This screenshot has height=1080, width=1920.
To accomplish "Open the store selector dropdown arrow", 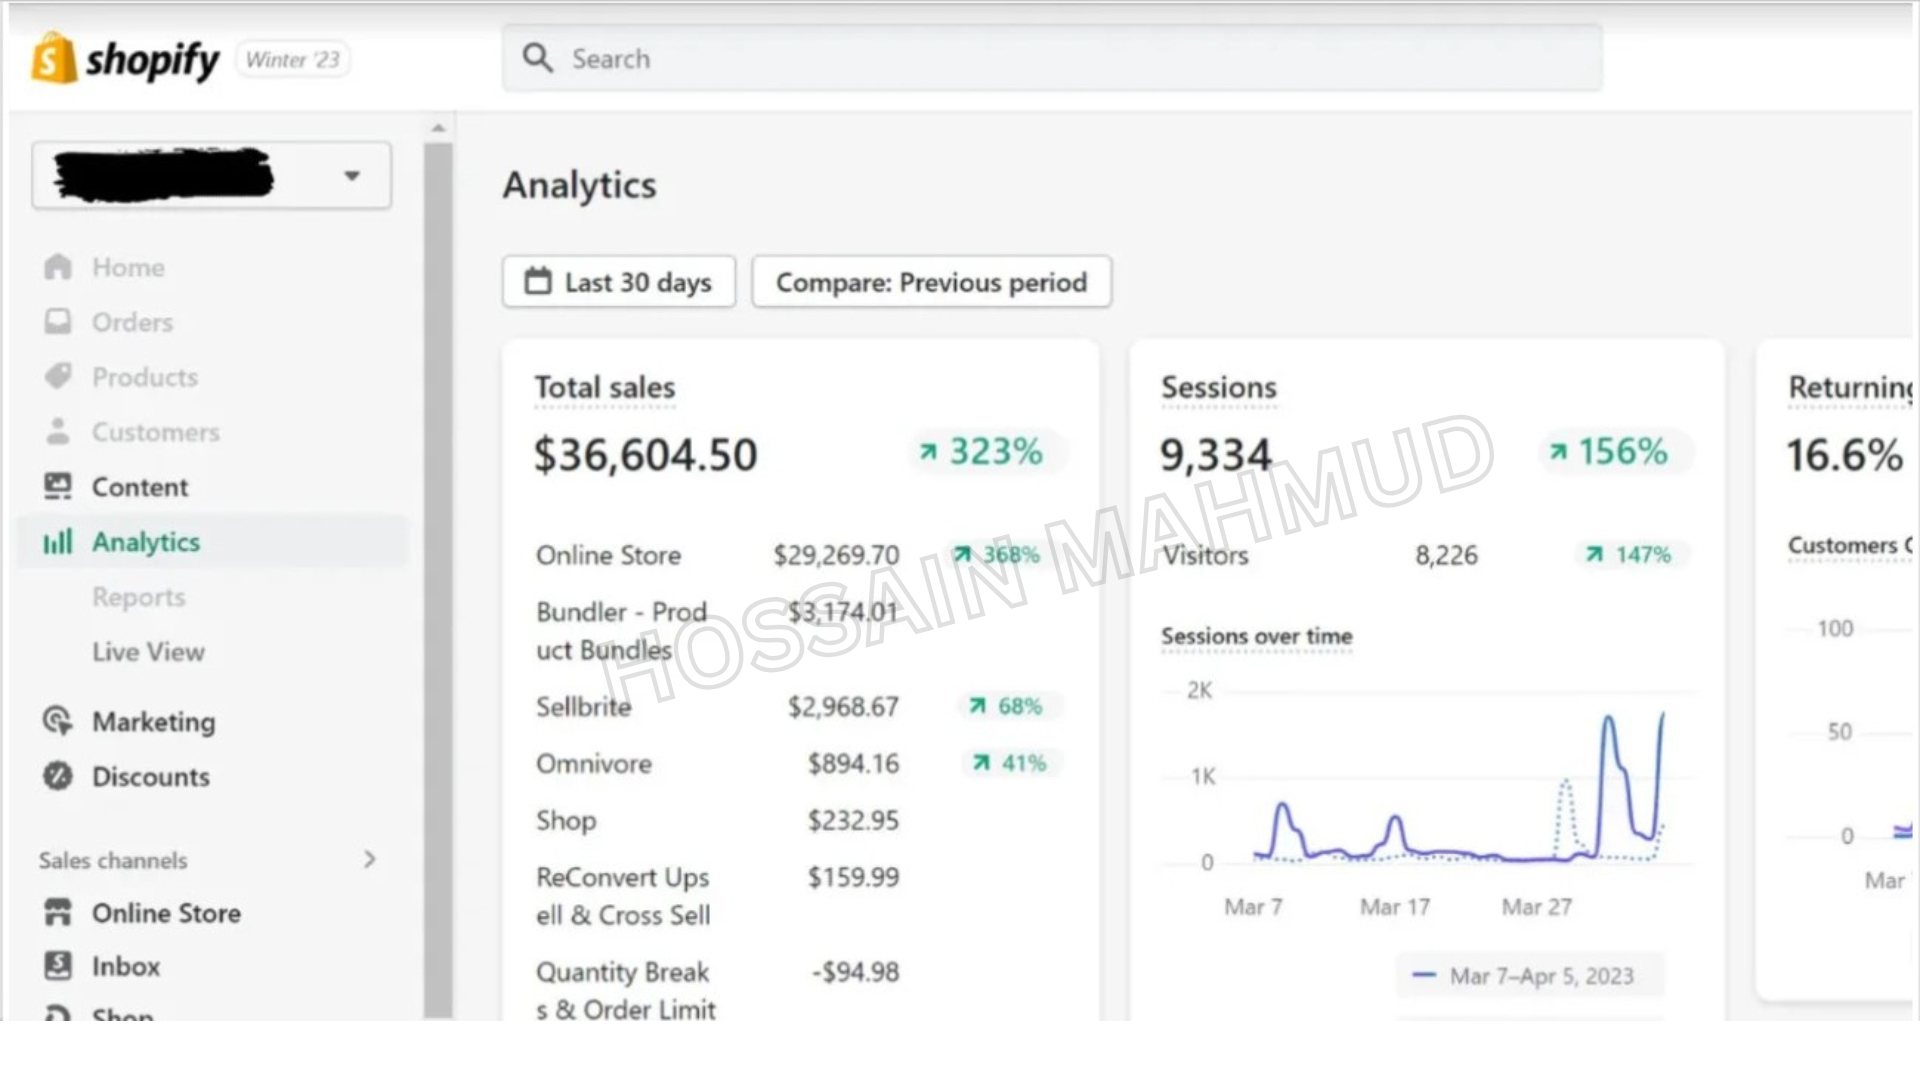I will pyautogui.click(x=352, y=176).
